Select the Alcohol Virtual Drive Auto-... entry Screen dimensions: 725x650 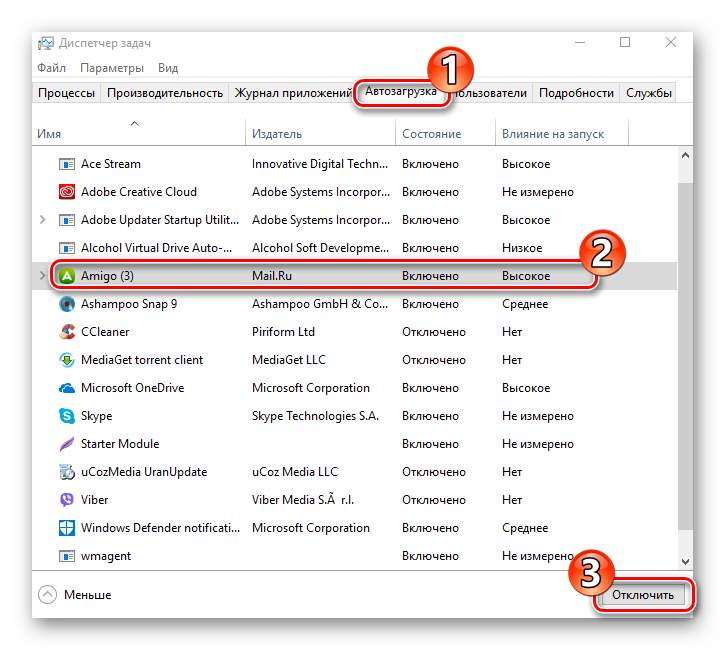[x=156, y=248]
